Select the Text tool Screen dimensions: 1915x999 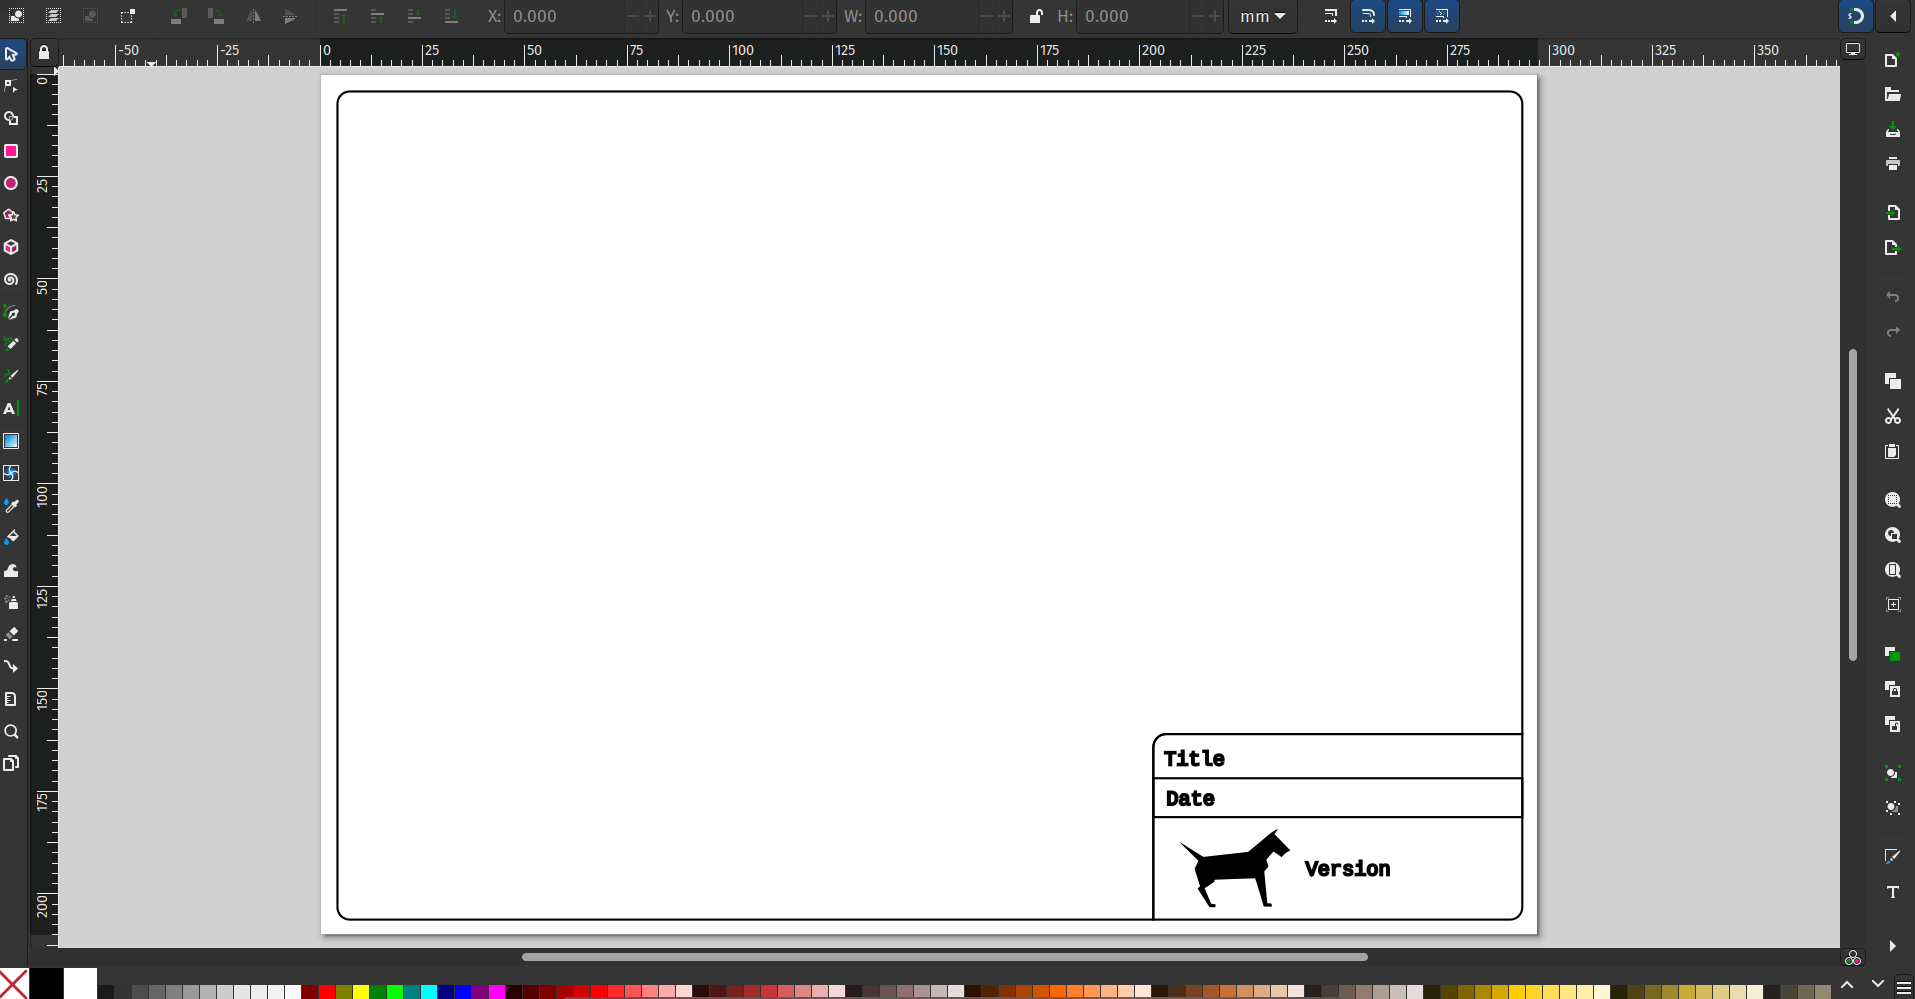(12, 409)
